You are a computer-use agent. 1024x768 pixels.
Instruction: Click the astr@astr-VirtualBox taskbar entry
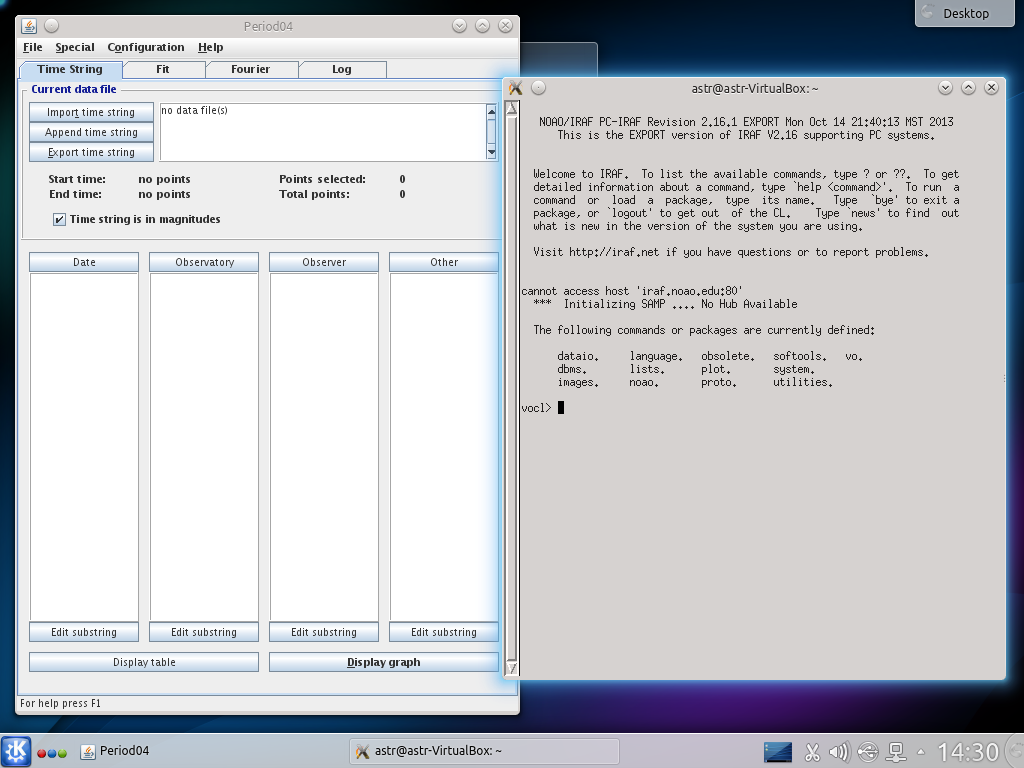484,751
